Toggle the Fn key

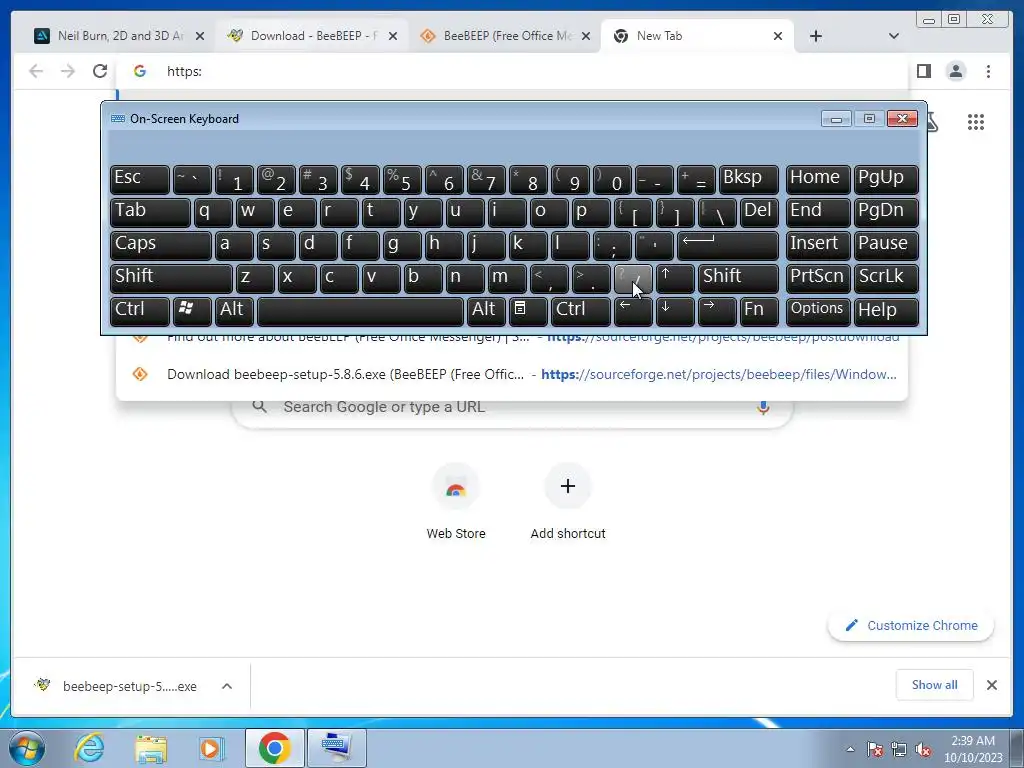tap(759, 312)
